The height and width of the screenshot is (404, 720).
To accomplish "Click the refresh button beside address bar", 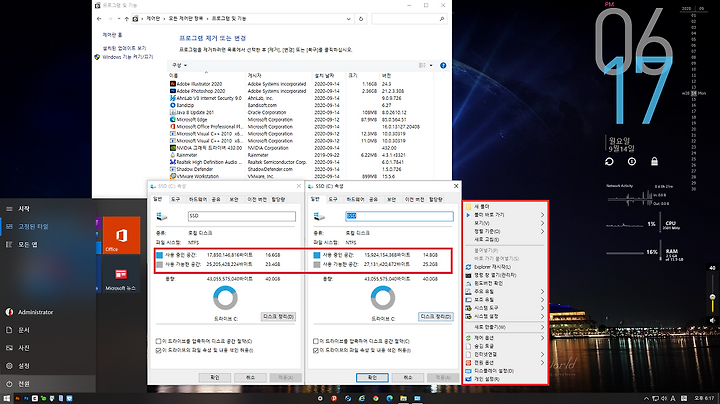I will pyautogui.click(x=361, y=19).
